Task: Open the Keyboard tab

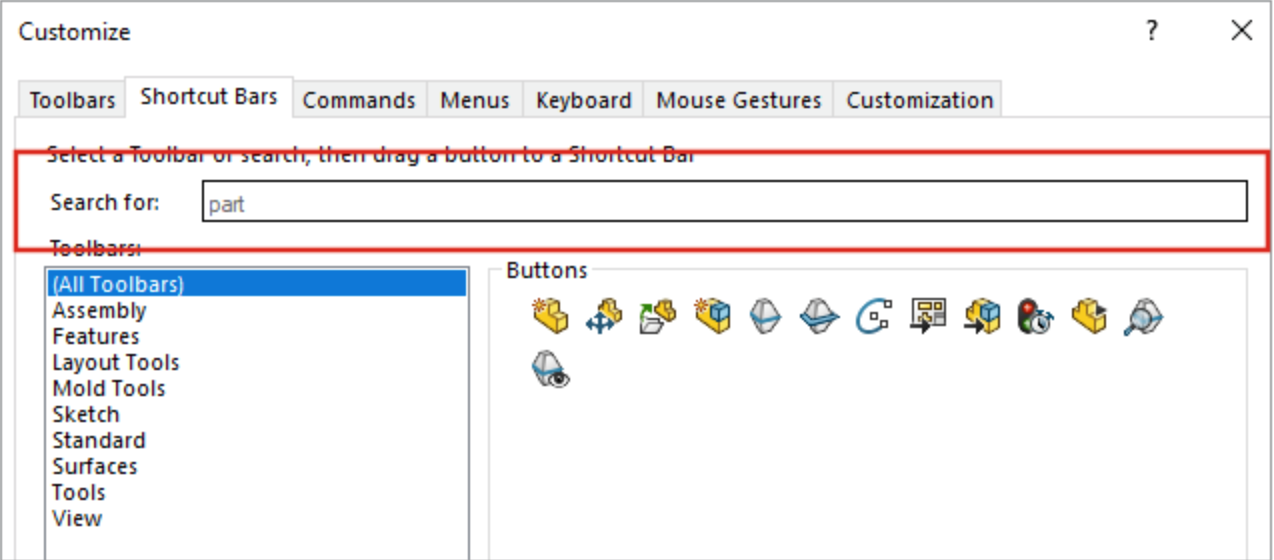Action: [584, 100]
